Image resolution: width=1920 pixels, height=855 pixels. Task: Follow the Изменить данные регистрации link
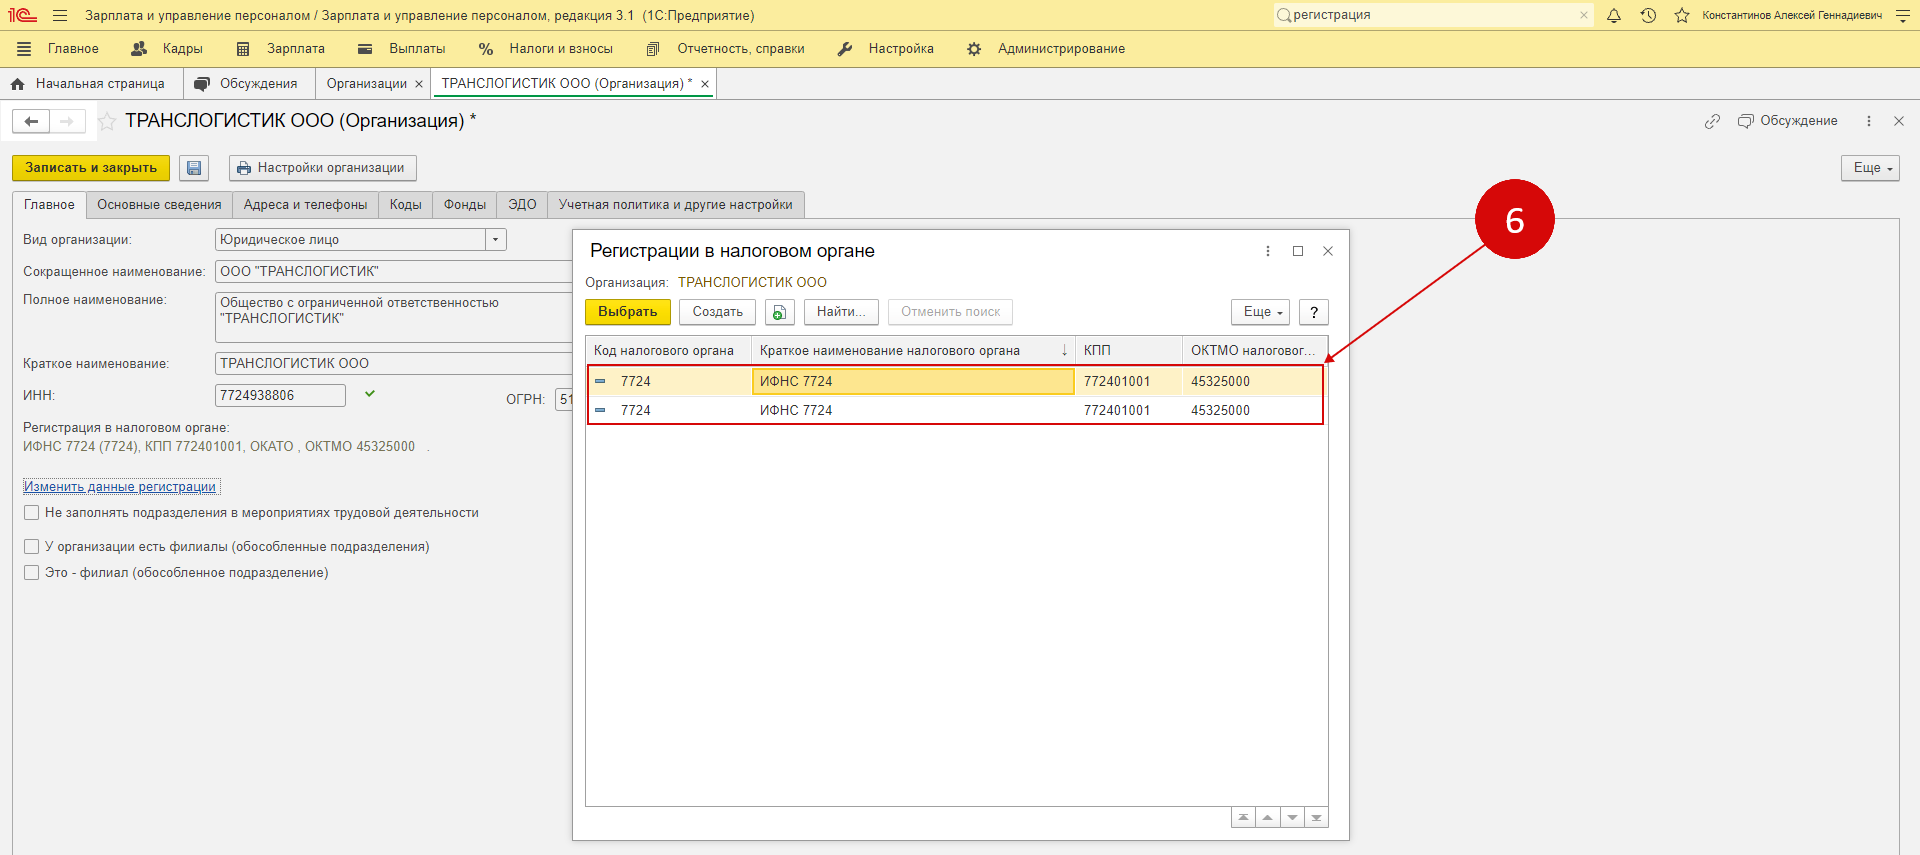pos(120,487)
